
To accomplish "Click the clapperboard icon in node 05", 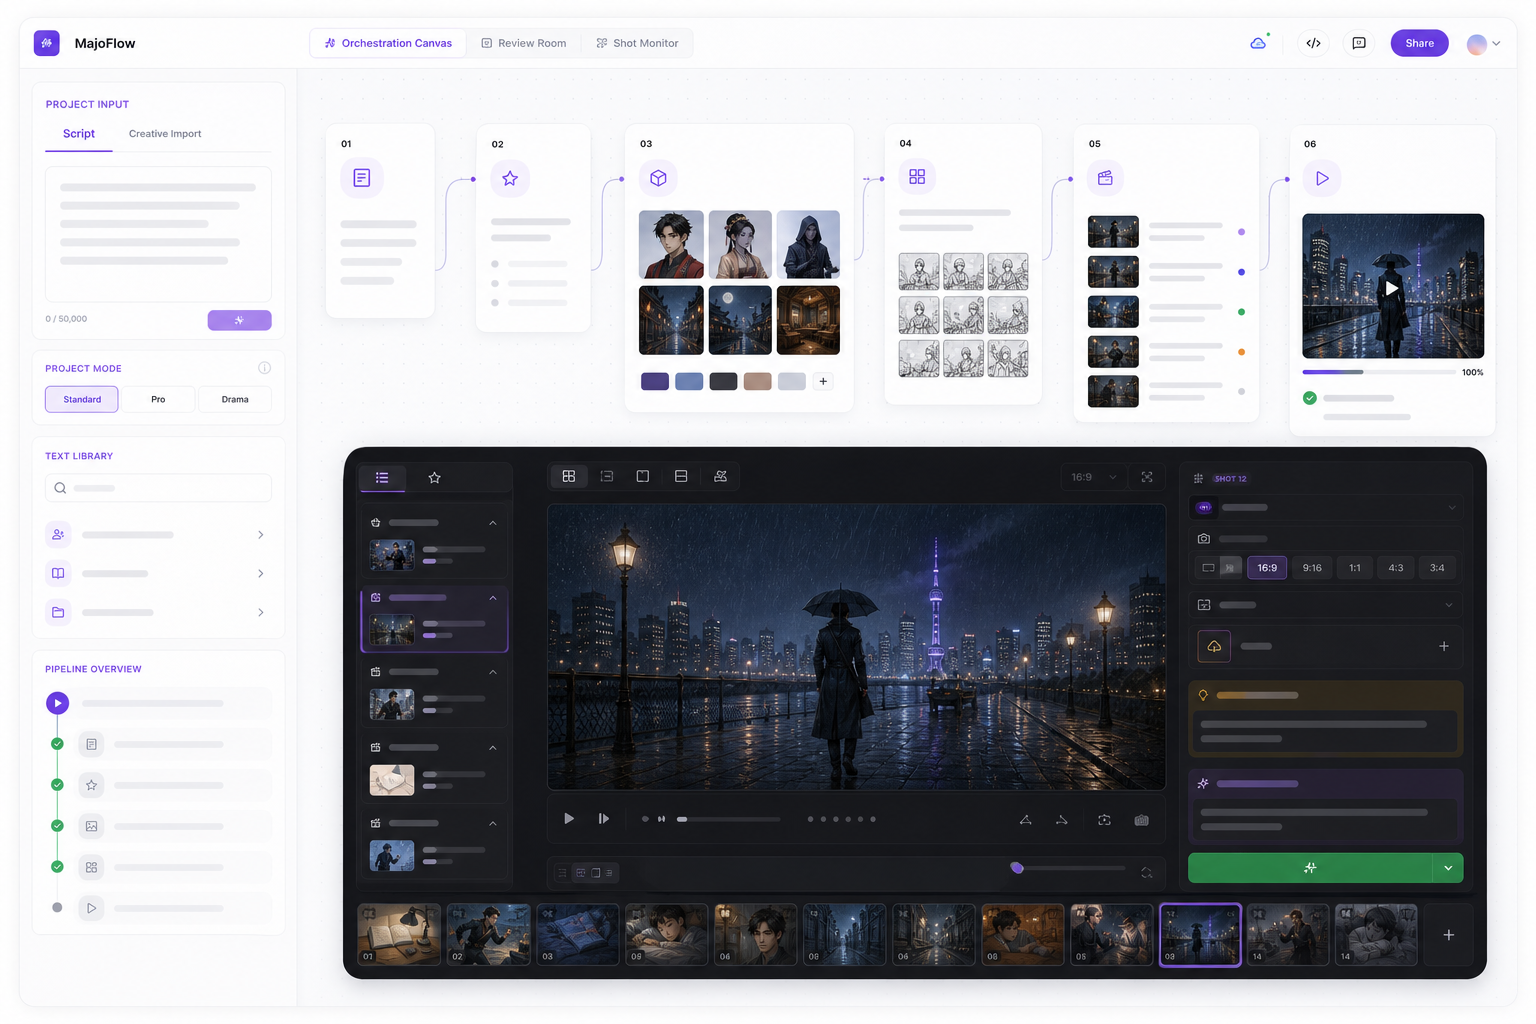I will click(x=1105, y=178).
